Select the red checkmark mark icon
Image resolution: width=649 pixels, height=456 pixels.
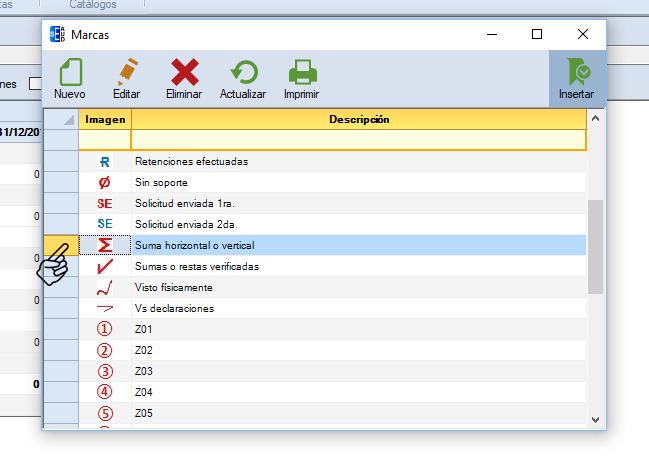click(x=105, y=267)
